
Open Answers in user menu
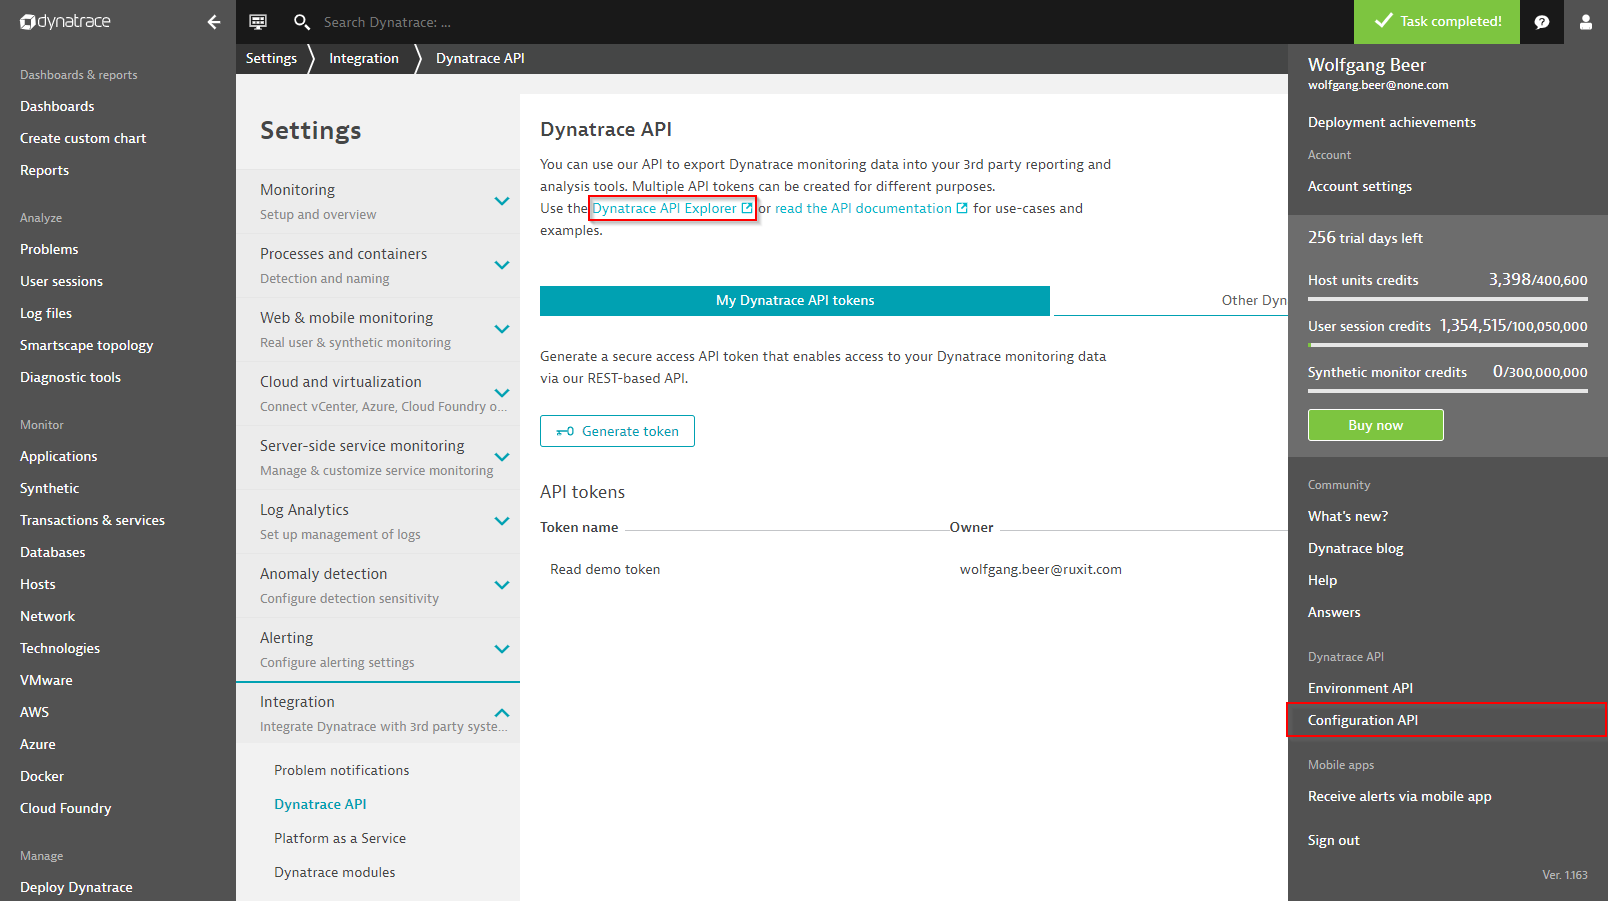click(1334, 612)
